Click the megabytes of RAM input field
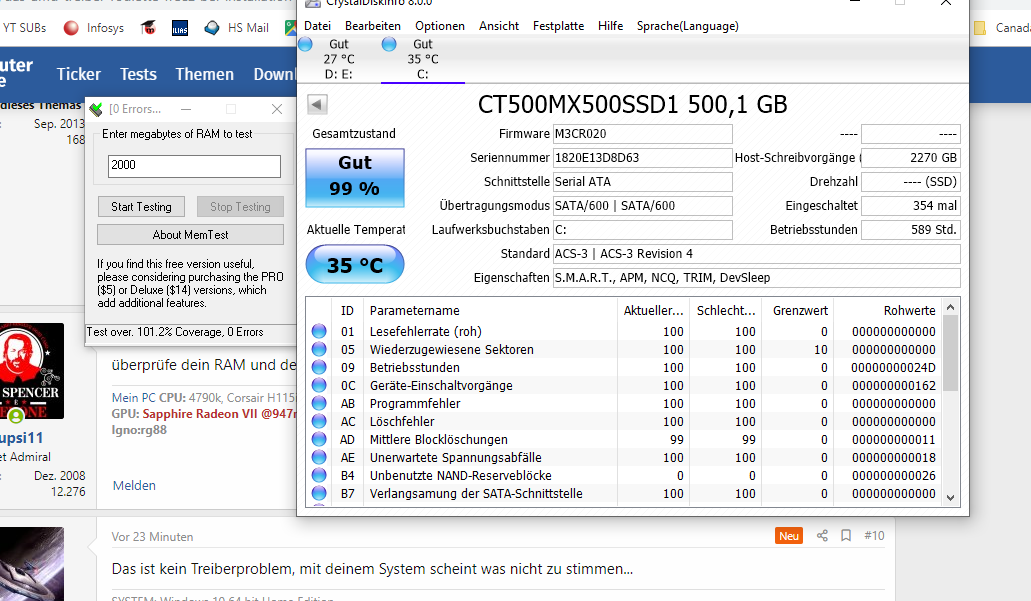 pos(194,166)
